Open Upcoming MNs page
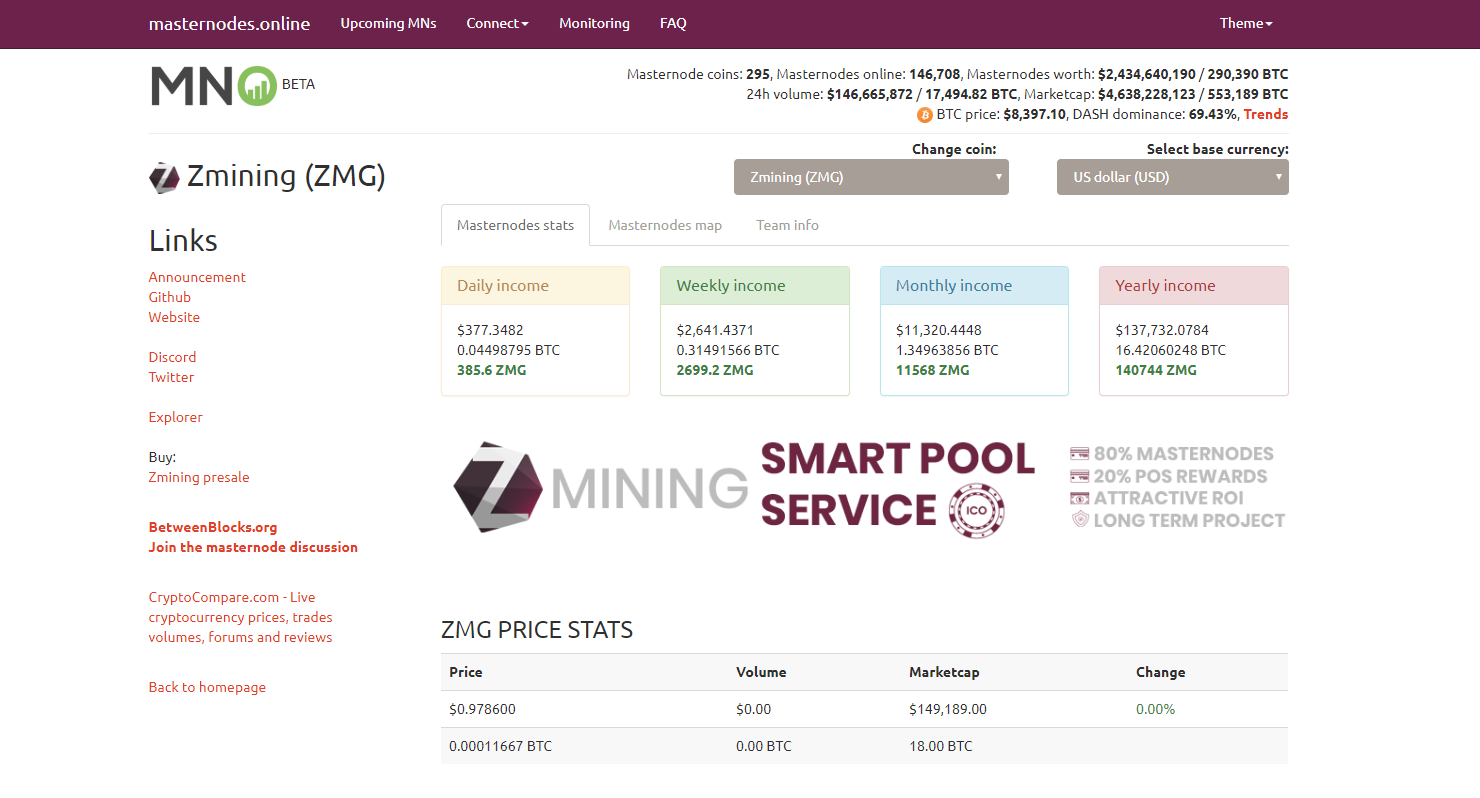 tap(388, 23)
